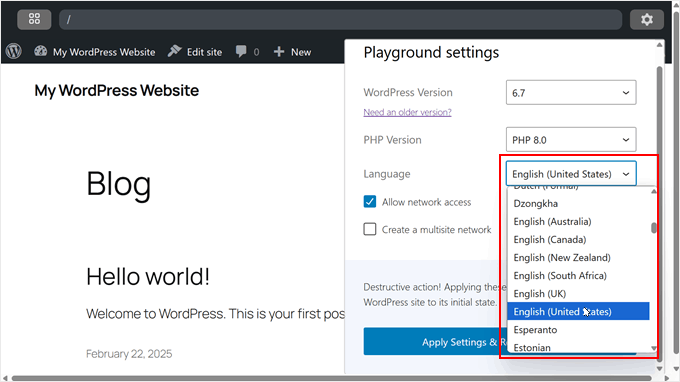Uncheck Allow network access
Viewport: 680px width, 382px height.
370,202
